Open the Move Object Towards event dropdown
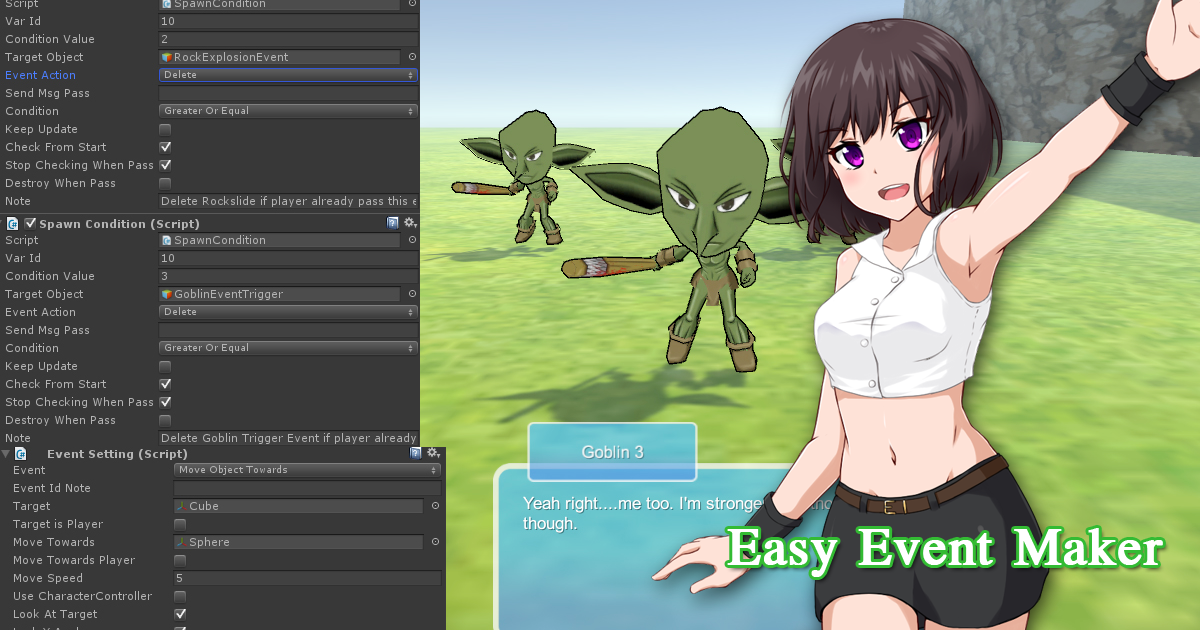 click(307, 470)
